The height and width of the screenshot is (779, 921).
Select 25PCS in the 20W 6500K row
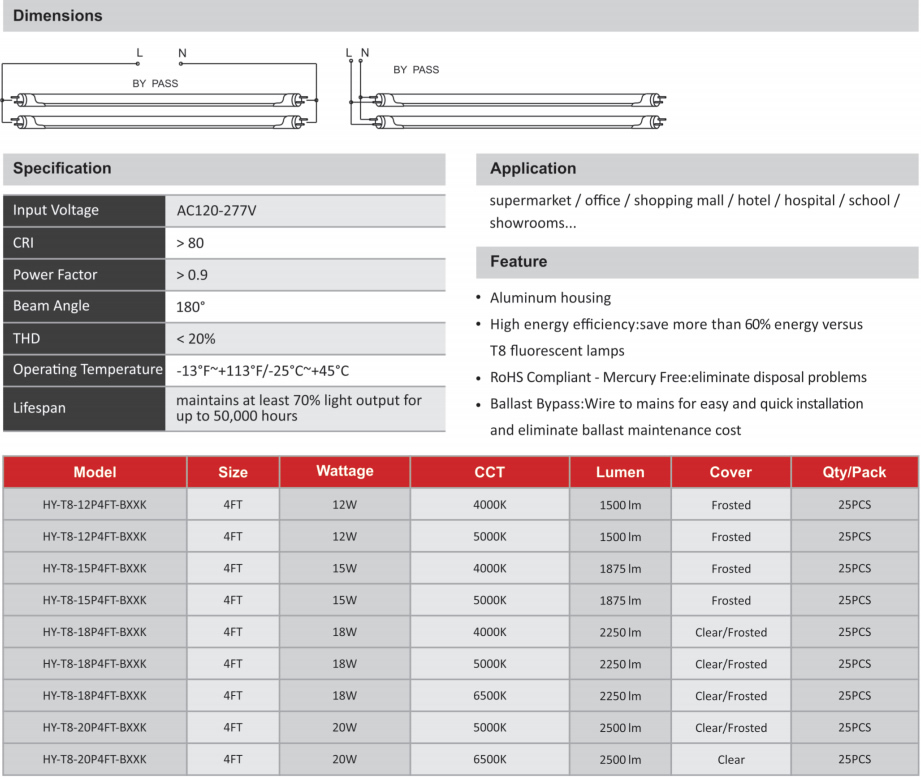coord(855,759)
